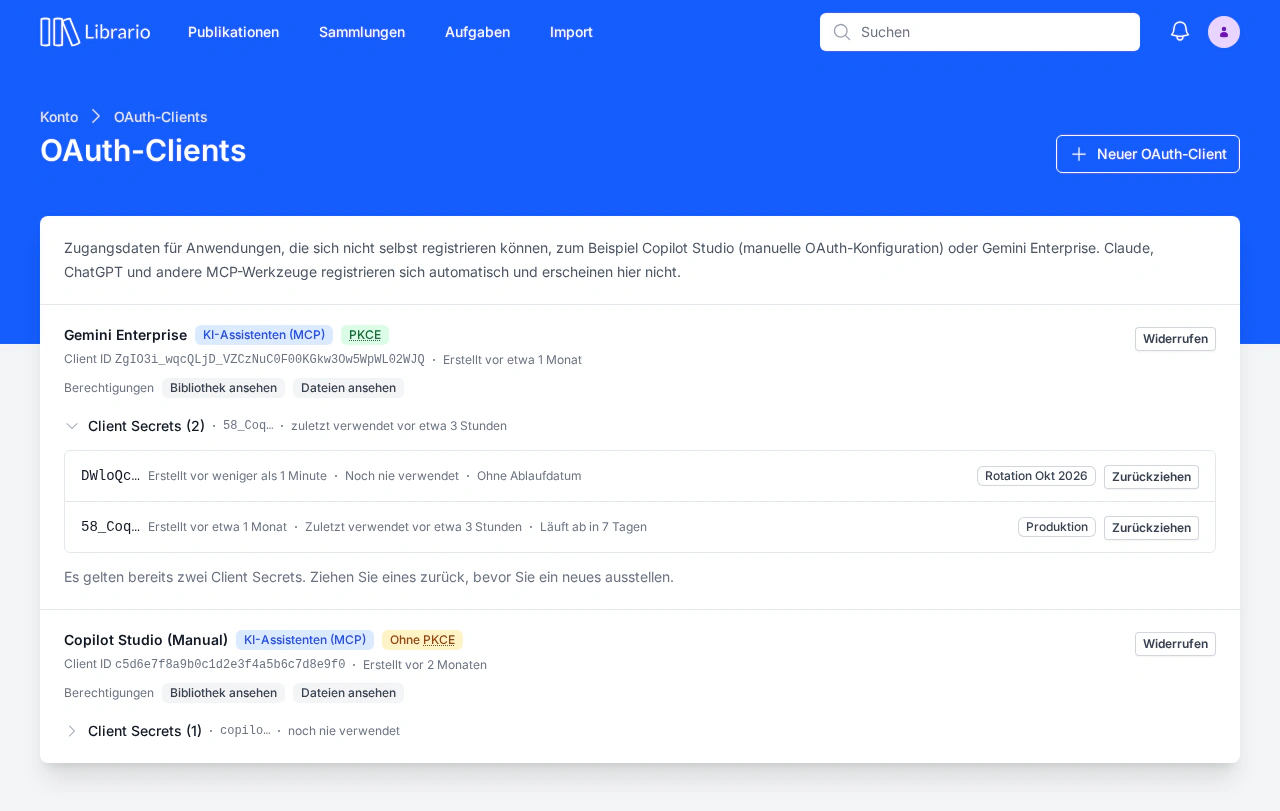Screen dimensions: 1280x811
Task: Click the Gemini Enterprise heading
Action: [x=125, y=335]
